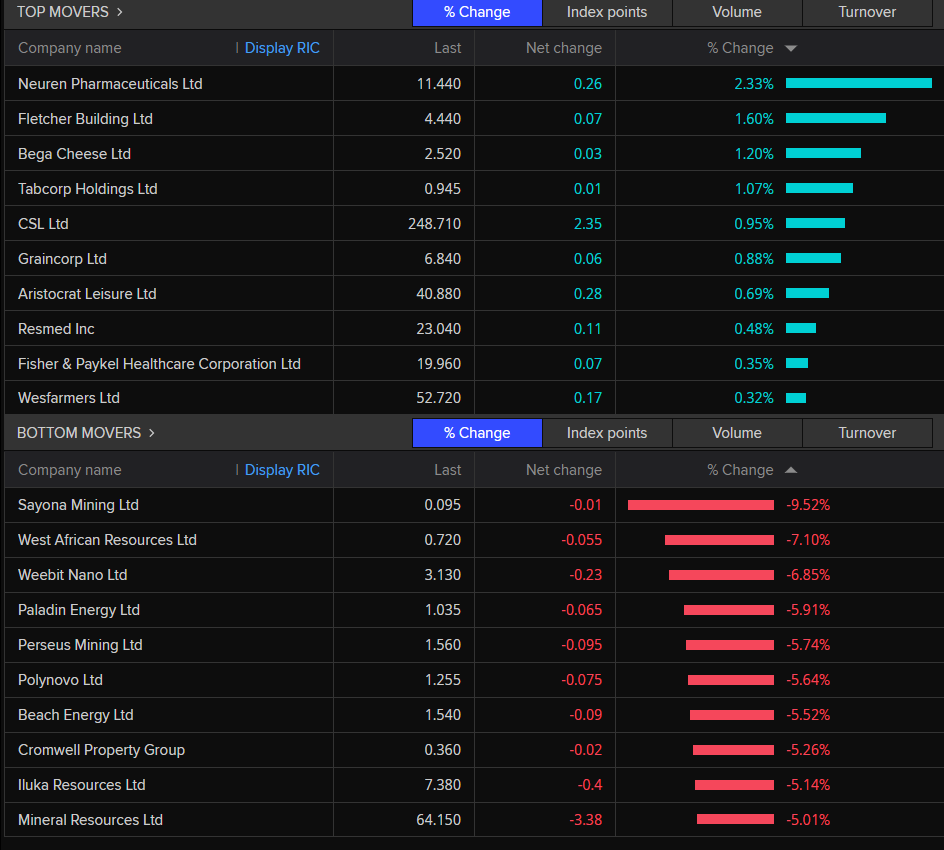Select Bega Cheese Ltd company name
This screenshot has width=944, height=850.
click(74, 154)
